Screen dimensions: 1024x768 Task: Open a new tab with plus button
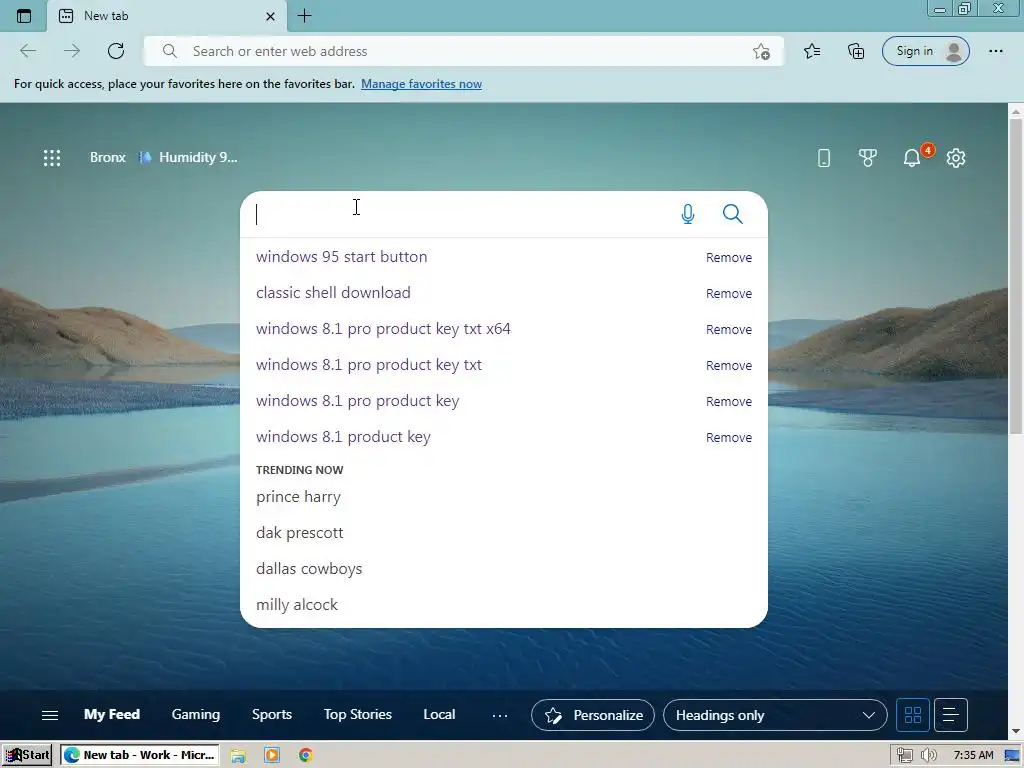point(304,16)
